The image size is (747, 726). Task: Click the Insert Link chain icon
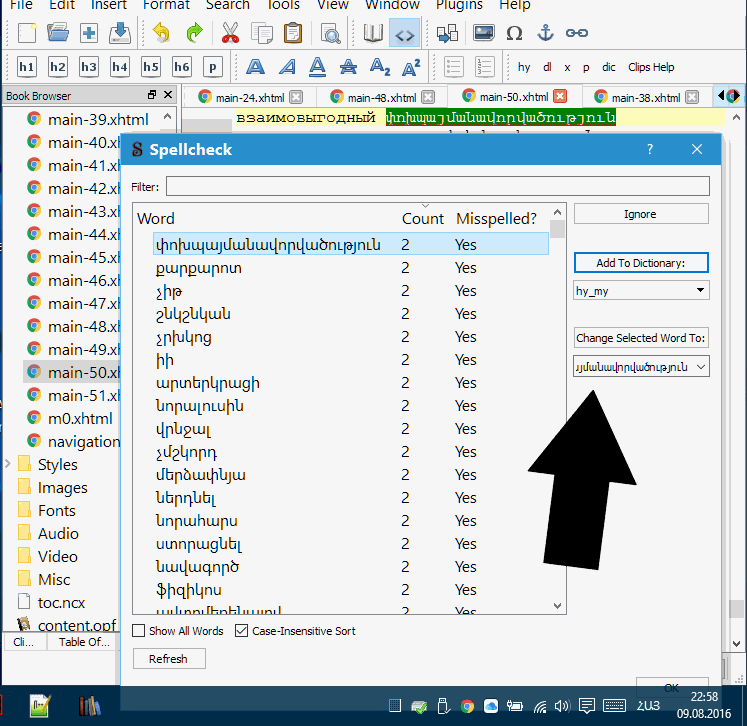pyautogui.click(x=576, y=33)
